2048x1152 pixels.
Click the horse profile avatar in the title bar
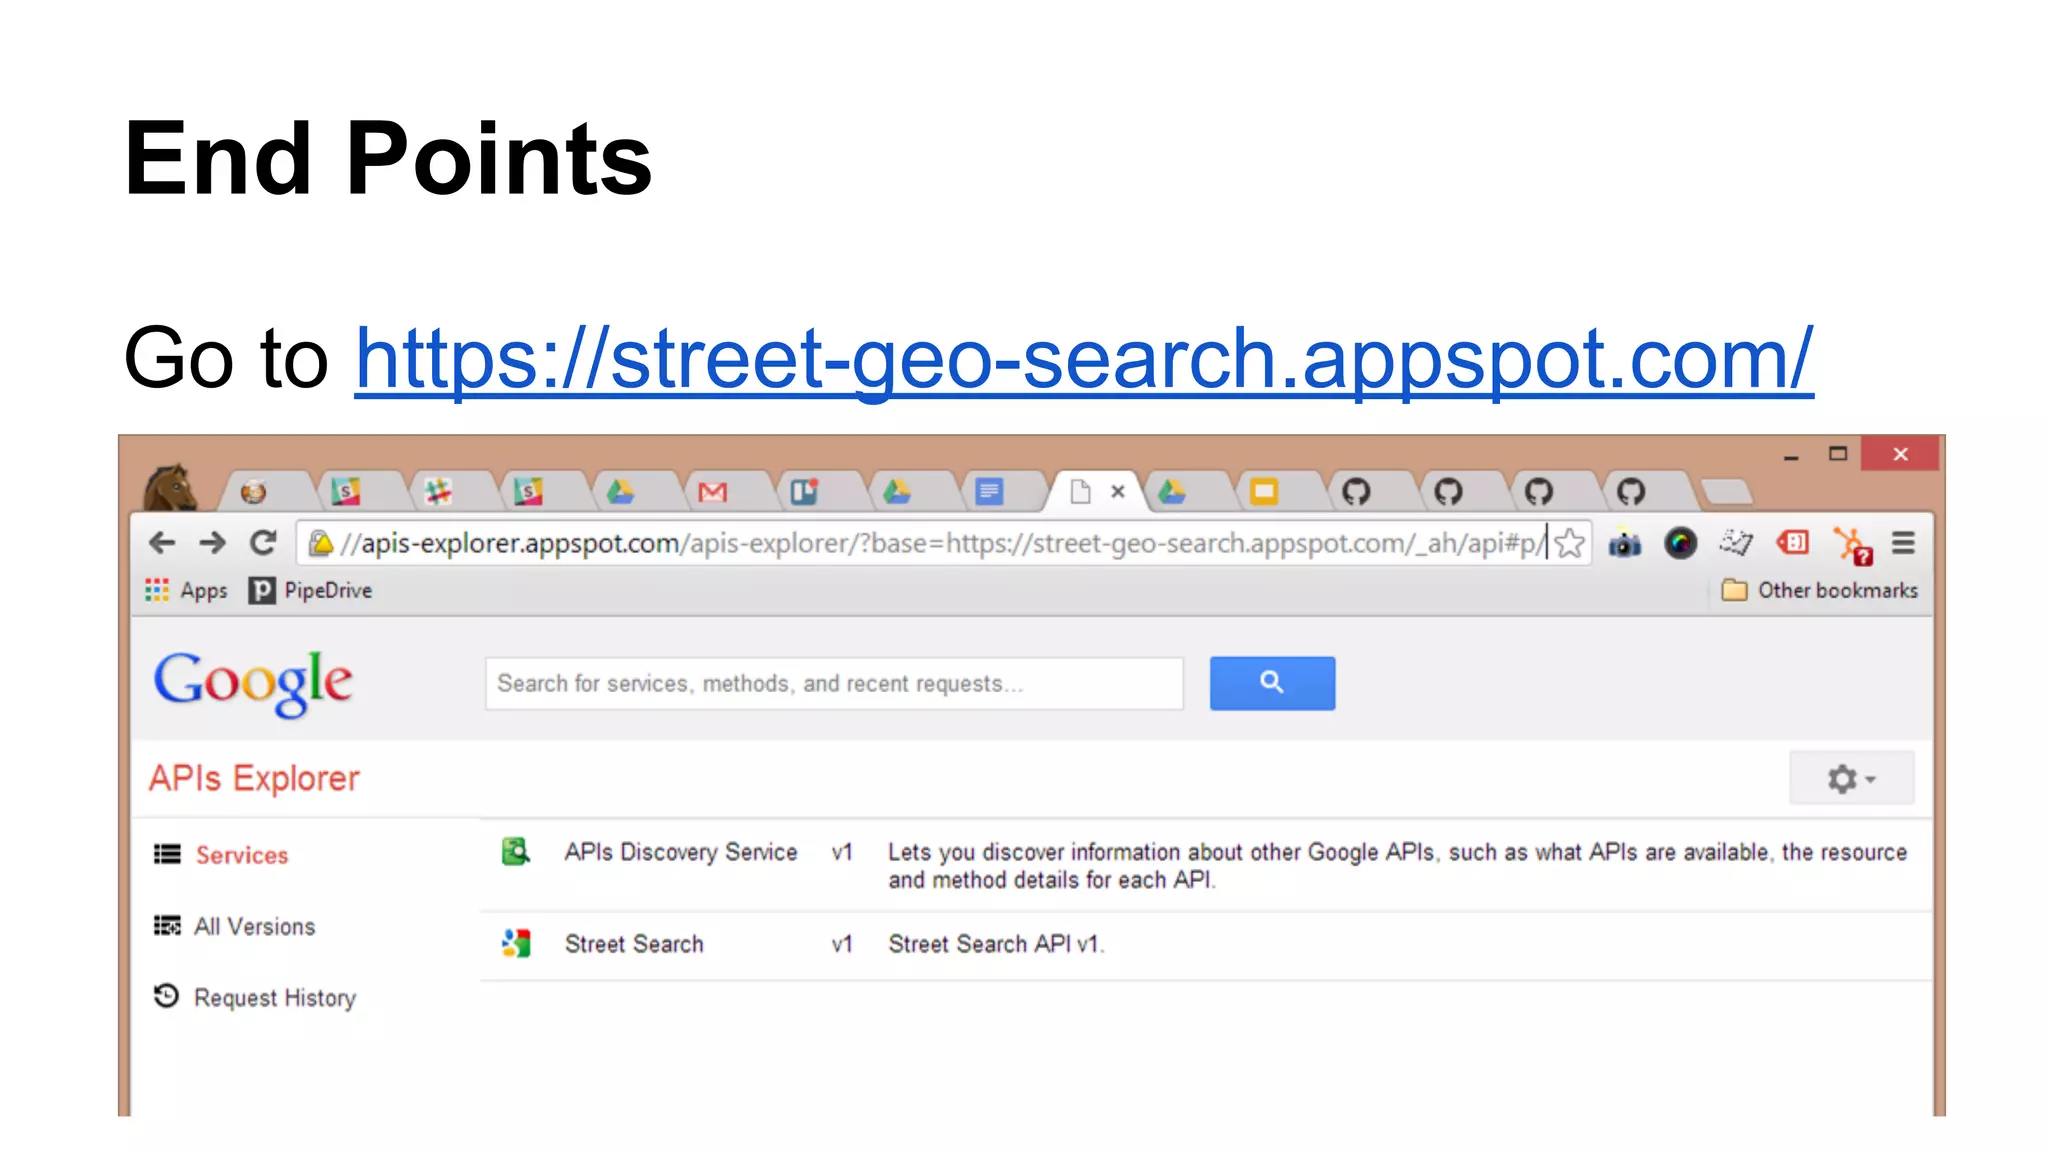(172, 488)
